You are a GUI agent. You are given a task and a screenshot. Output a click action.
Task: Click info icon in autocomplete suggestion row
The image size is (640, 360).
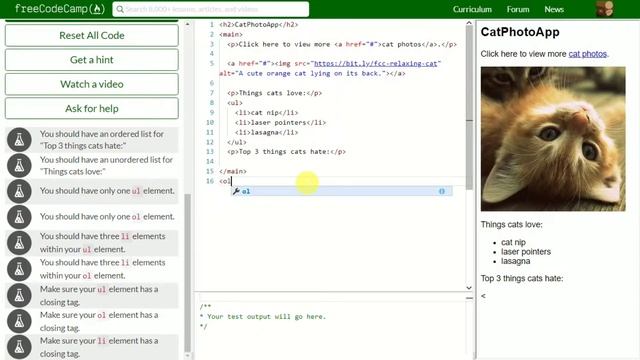click(x=442, y=191)
